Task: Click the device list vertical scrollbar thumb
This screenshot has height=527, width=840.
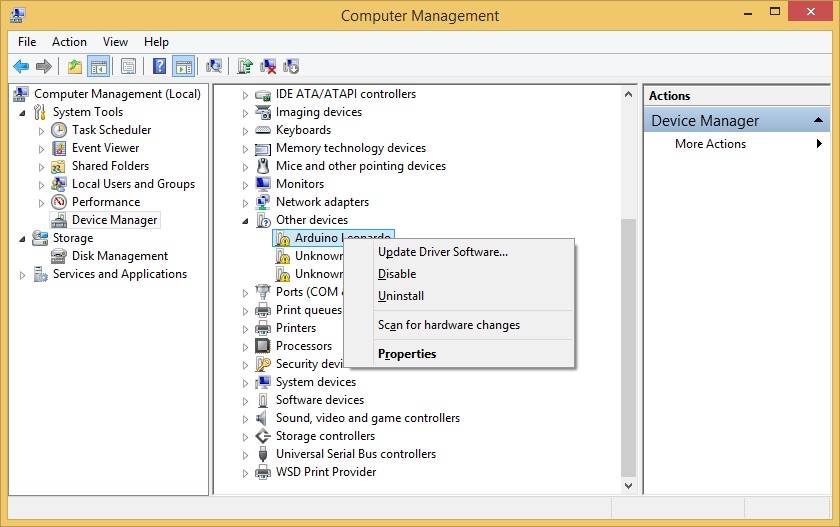Action: pos(628,348)
